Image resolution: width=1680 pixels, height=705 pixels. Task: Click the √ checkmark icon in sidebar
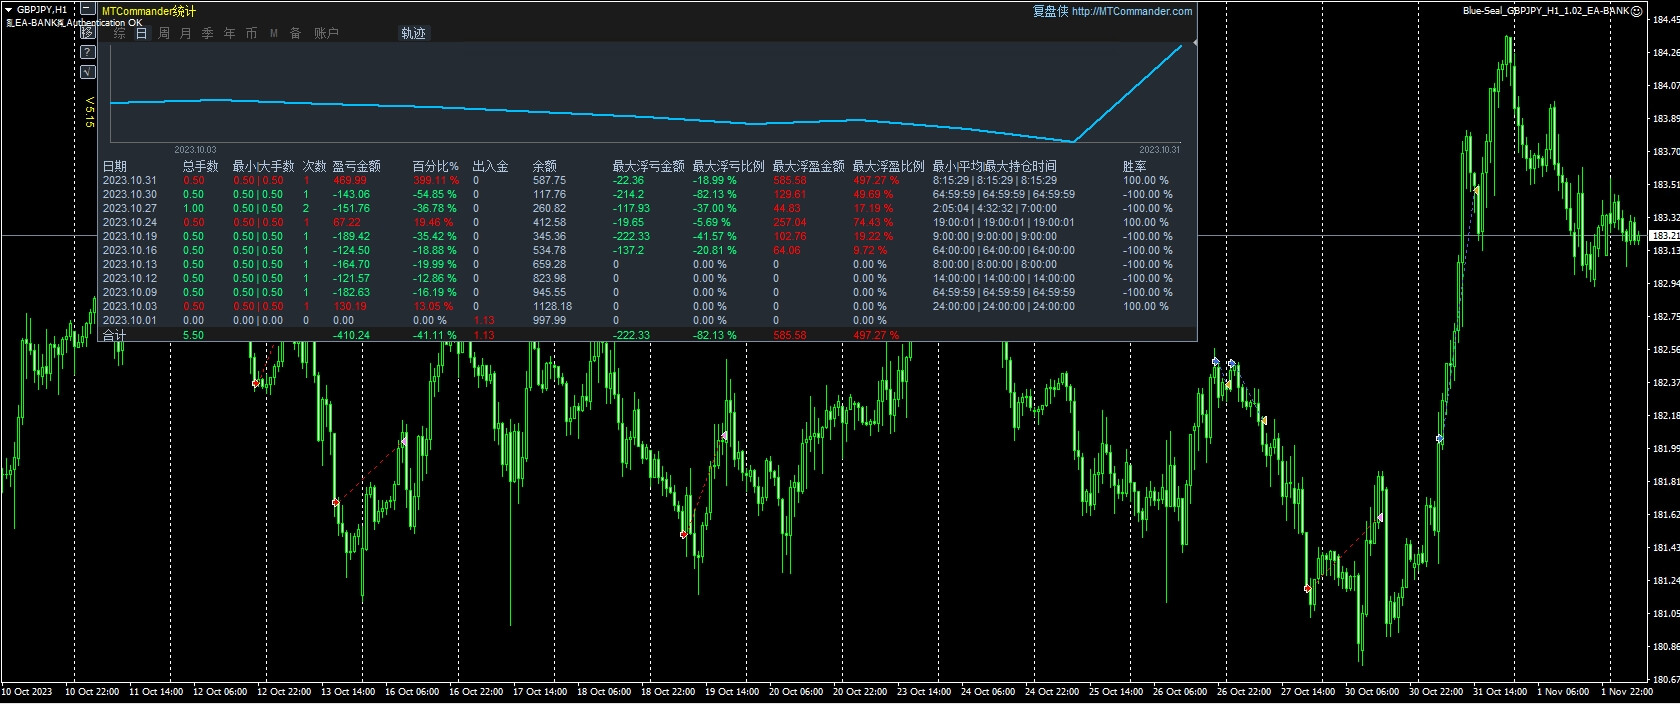click(88, 72)
